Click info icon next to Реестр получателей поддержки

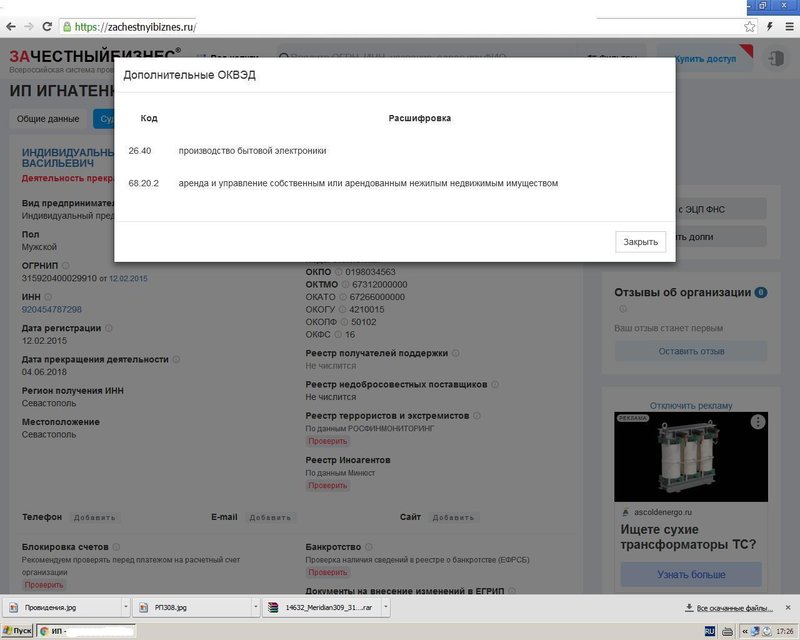(456, 353)
